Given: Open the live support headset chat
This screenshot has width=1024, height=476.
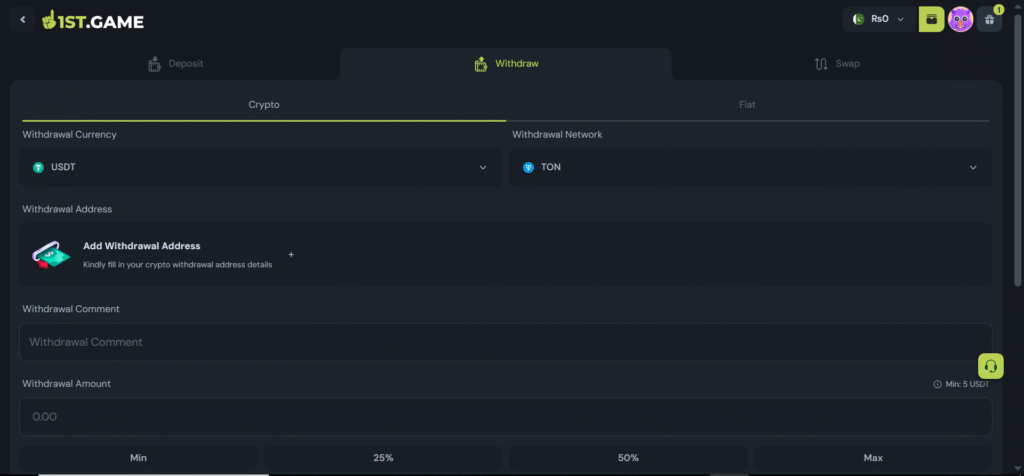Looking at the screenshot, I should (x=990, y=366).
